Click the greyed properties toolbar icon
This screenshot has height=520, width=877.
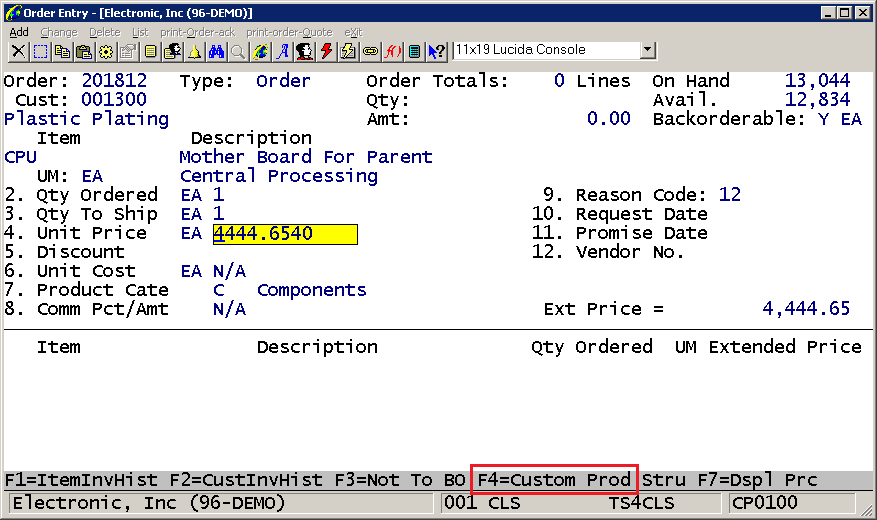(x=128, y=51)
